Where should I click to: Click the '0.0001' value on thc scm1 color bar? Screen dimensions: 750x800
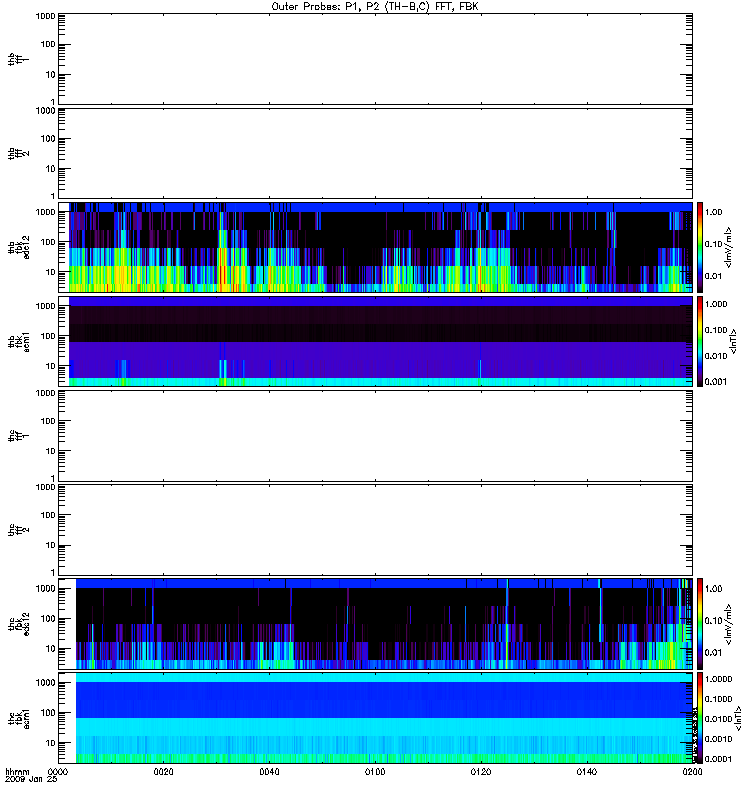[x=718, y=759]
